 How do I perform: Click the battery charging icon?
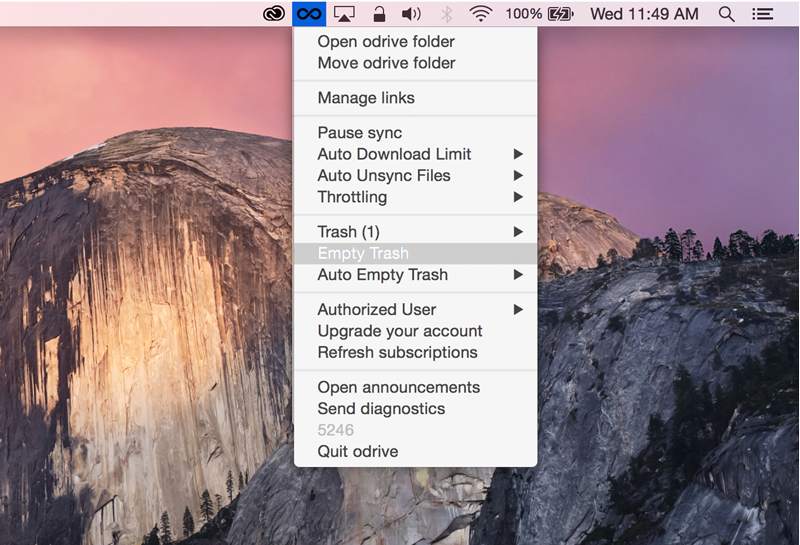click(x=560, y=14)
